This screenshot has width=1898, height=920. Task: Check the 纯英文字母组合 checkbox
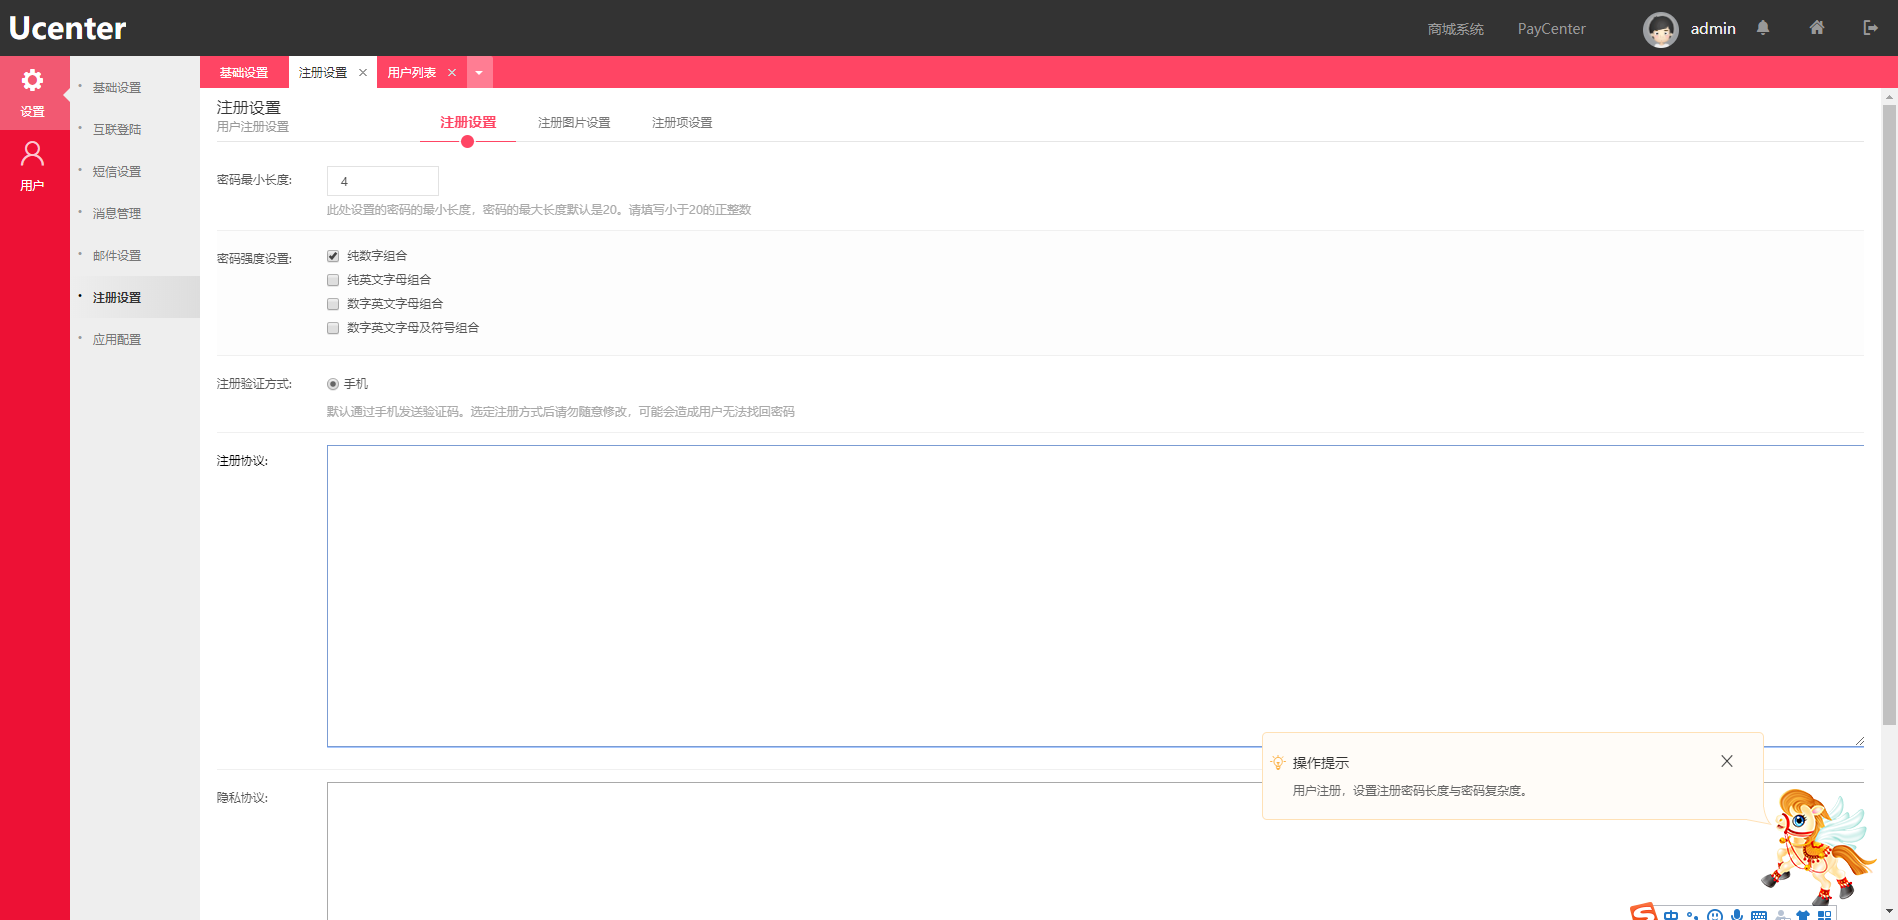coord(333,280)
